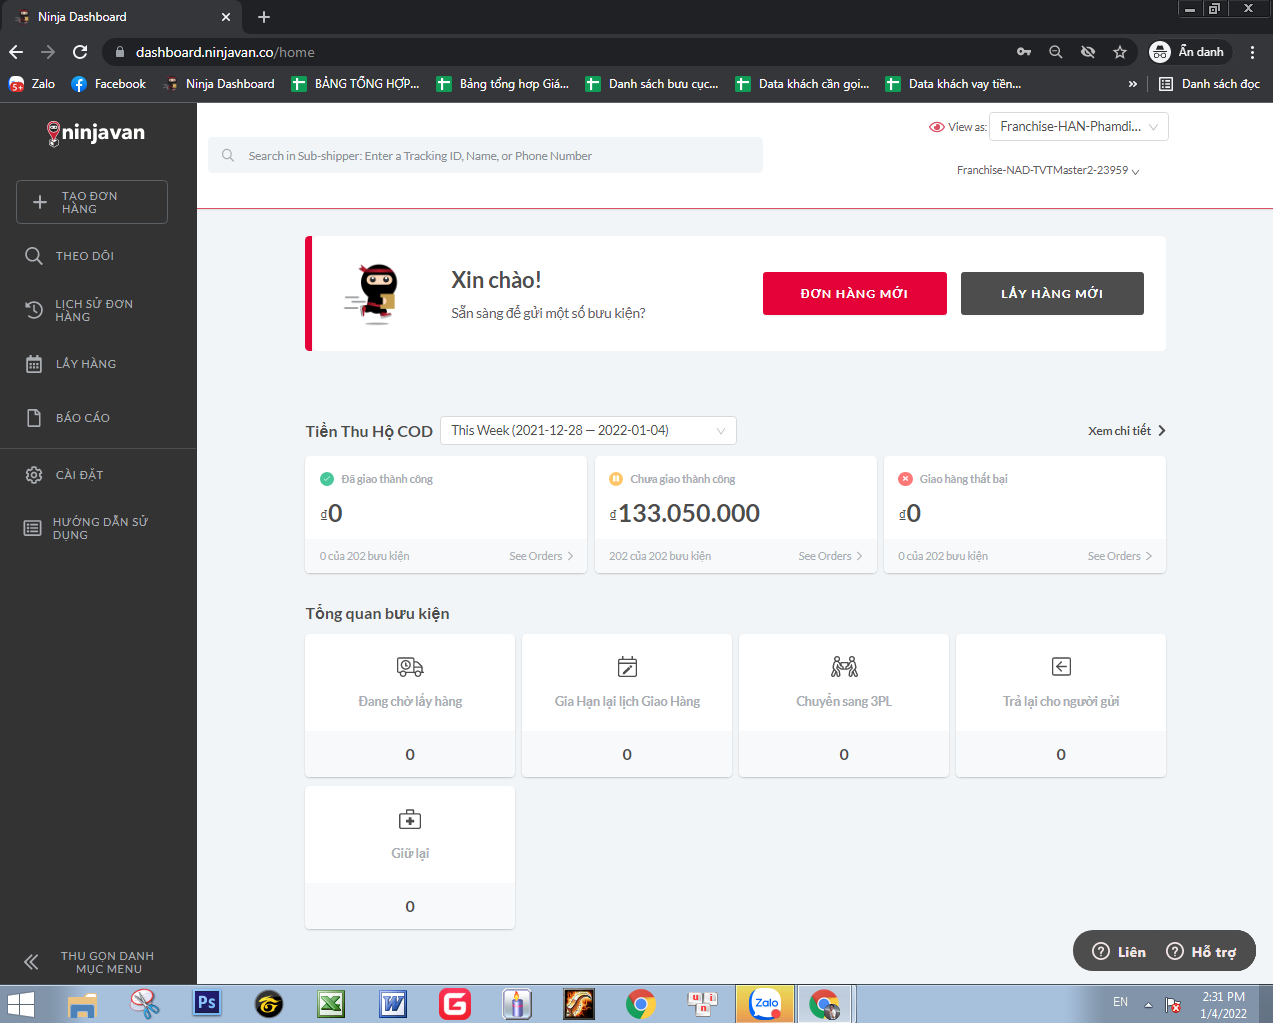
Task: Click the ninjavan logo in sidebar
Action: pyautogui.click(x=96, y=133)
